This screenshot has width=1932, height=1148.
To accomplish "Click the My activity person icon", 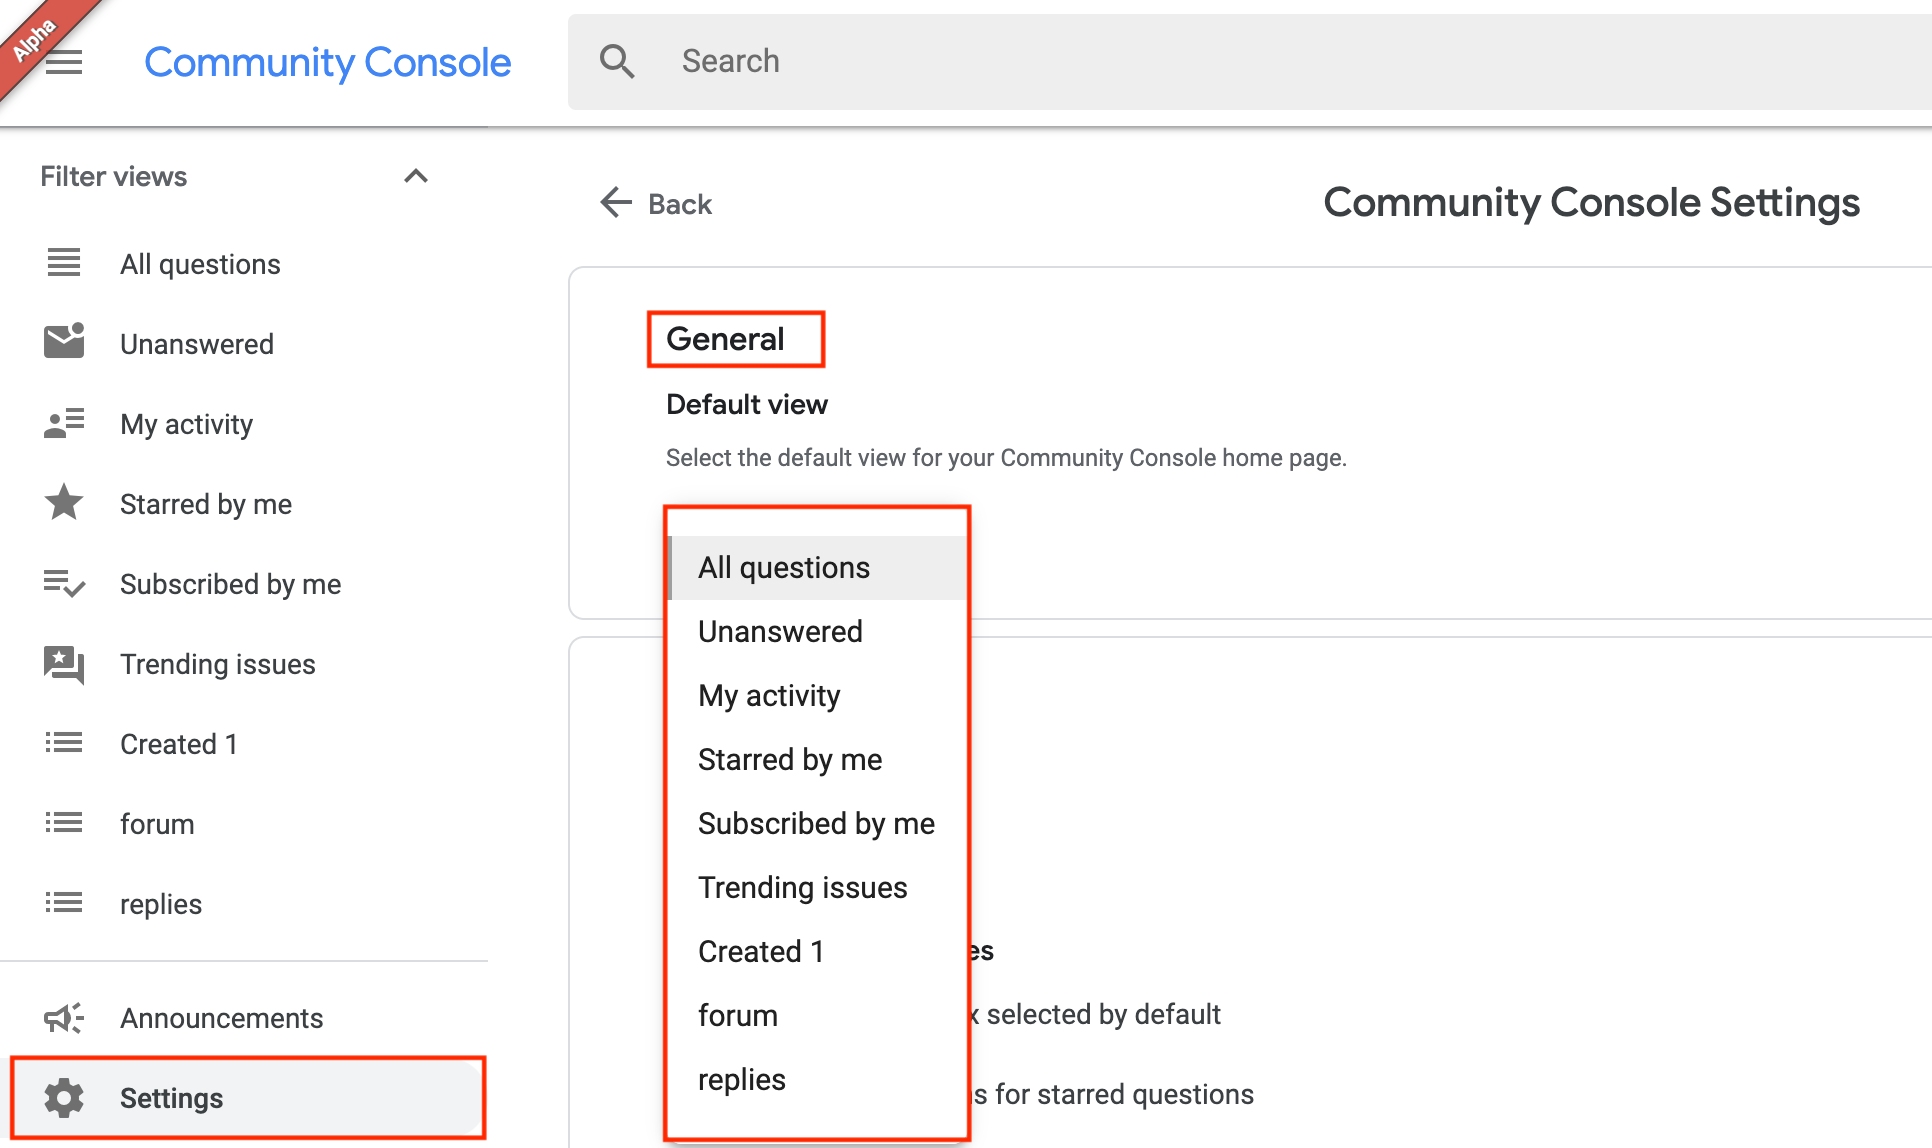I will coord(63,423).
